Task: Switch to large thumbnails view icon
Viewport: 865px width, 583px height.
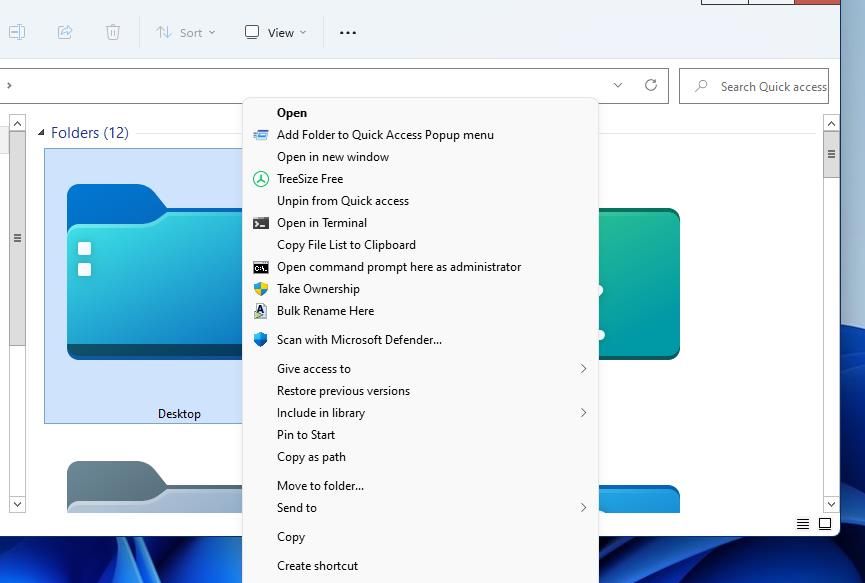Action: pos(825,523)
